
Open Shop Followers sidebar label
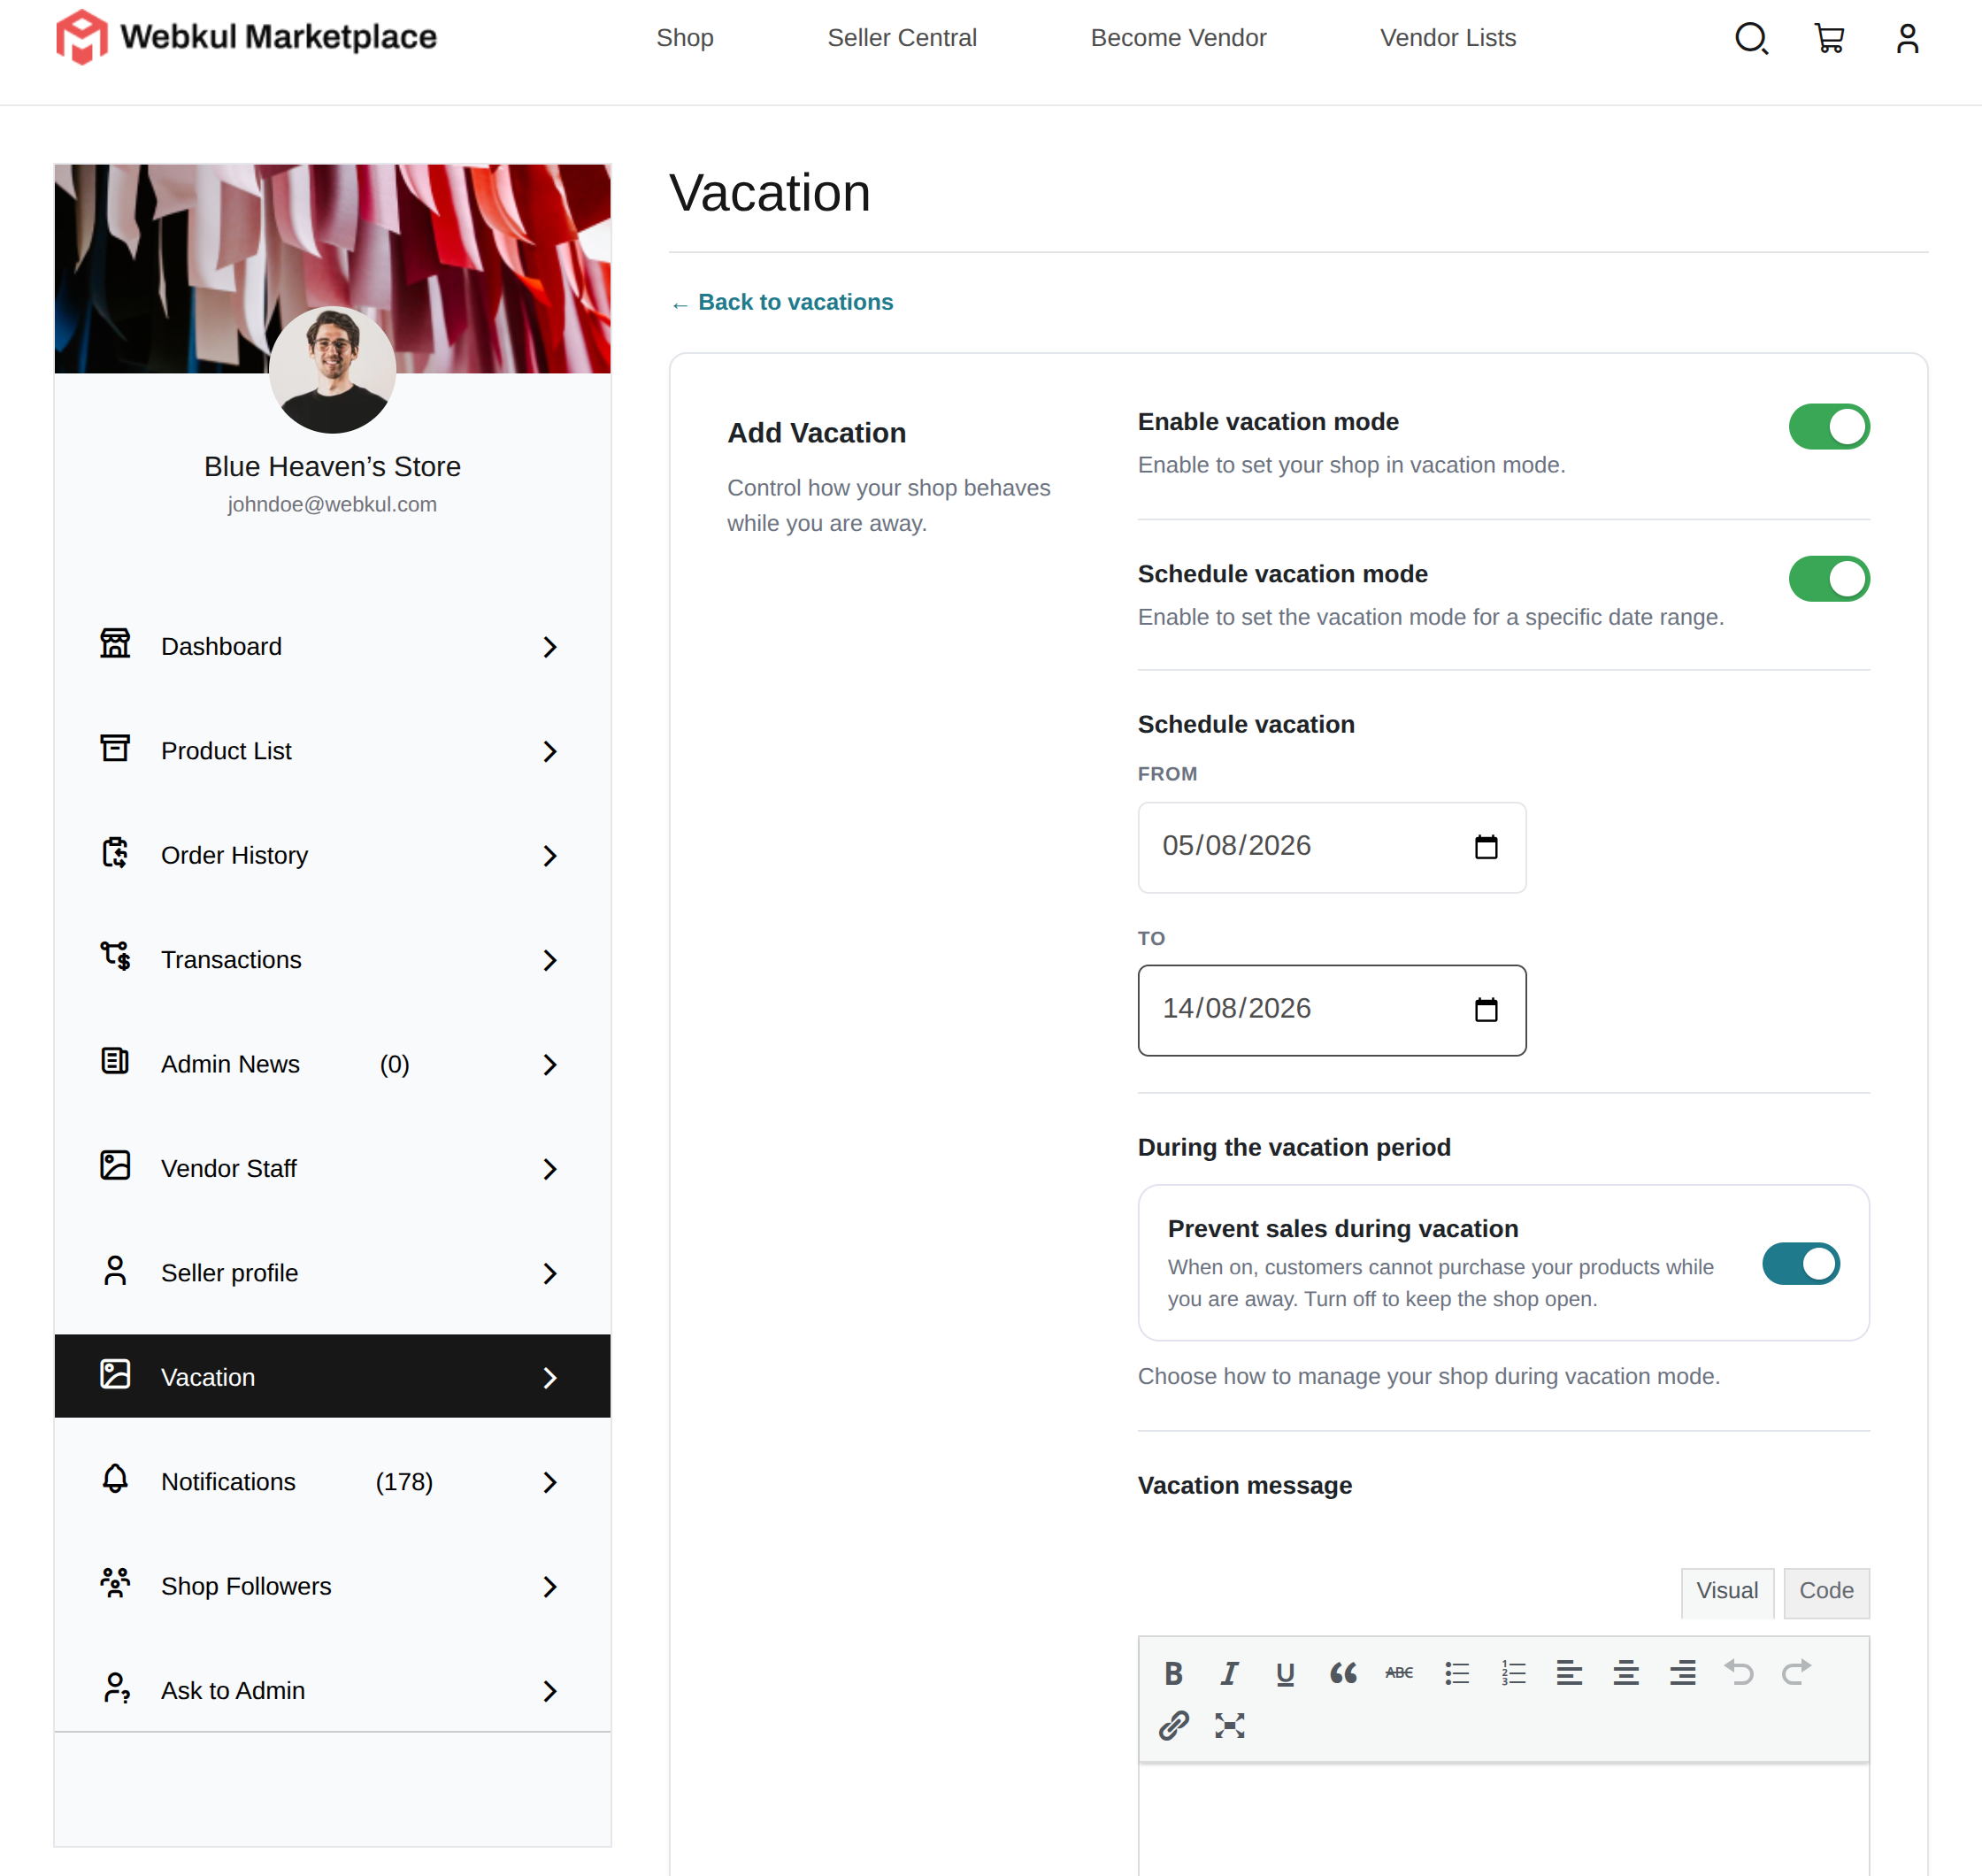(x=246, y=1586)
